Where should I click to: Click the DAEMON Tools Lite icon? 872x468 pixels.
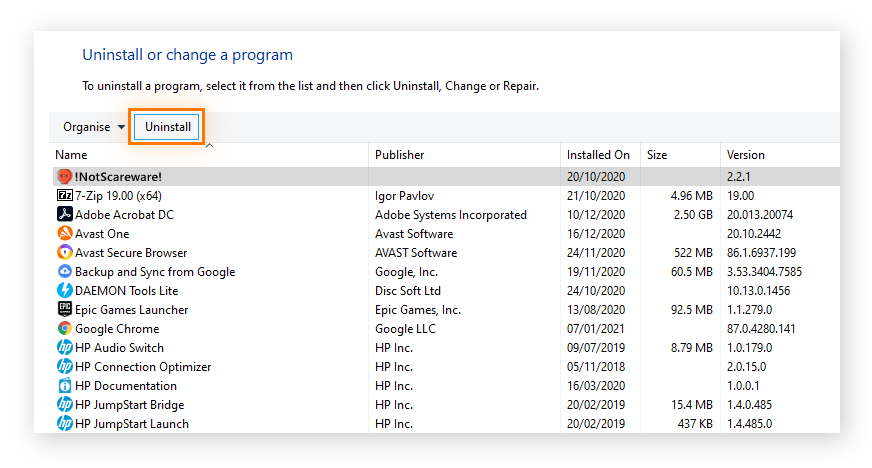pos(65,291)
